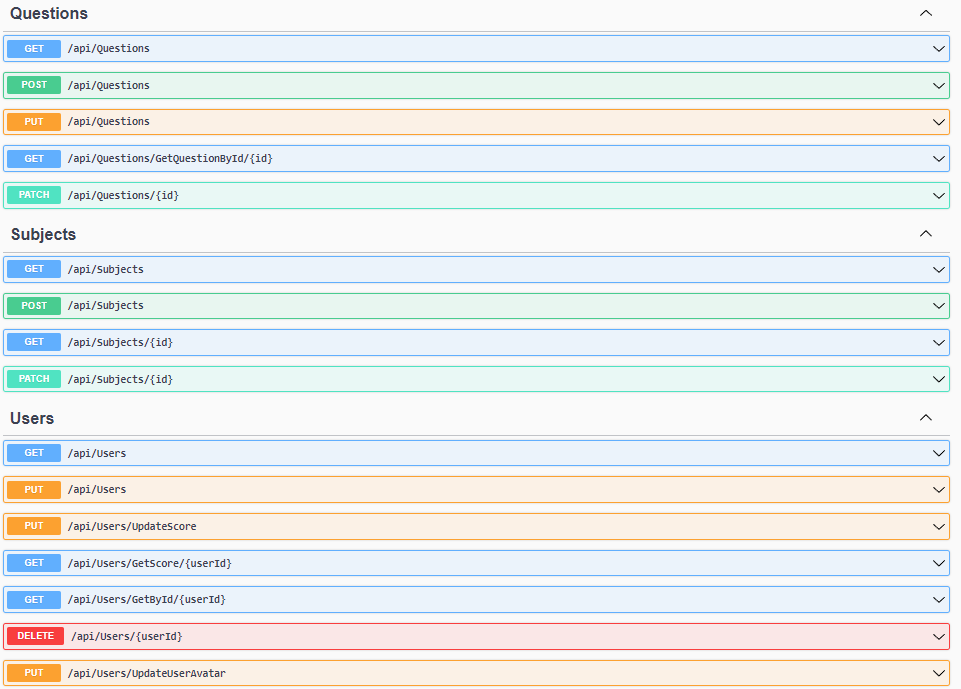
Task: Click /api/Users path text in GET row
Action: (x=97, y=453)
